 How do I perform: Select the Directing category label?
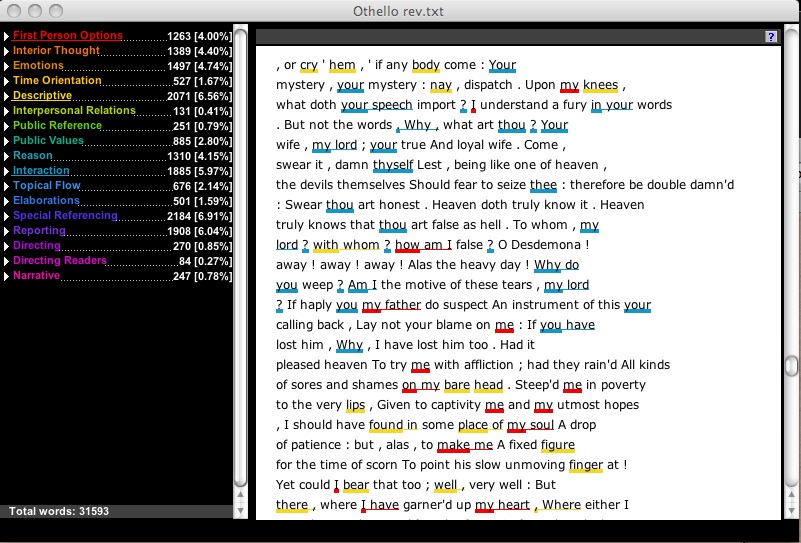coord(37,245)
